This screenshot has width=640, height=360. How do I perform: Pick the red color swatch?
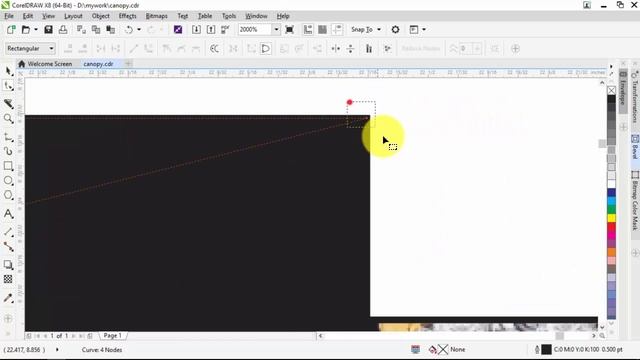[x=611, y=226]
